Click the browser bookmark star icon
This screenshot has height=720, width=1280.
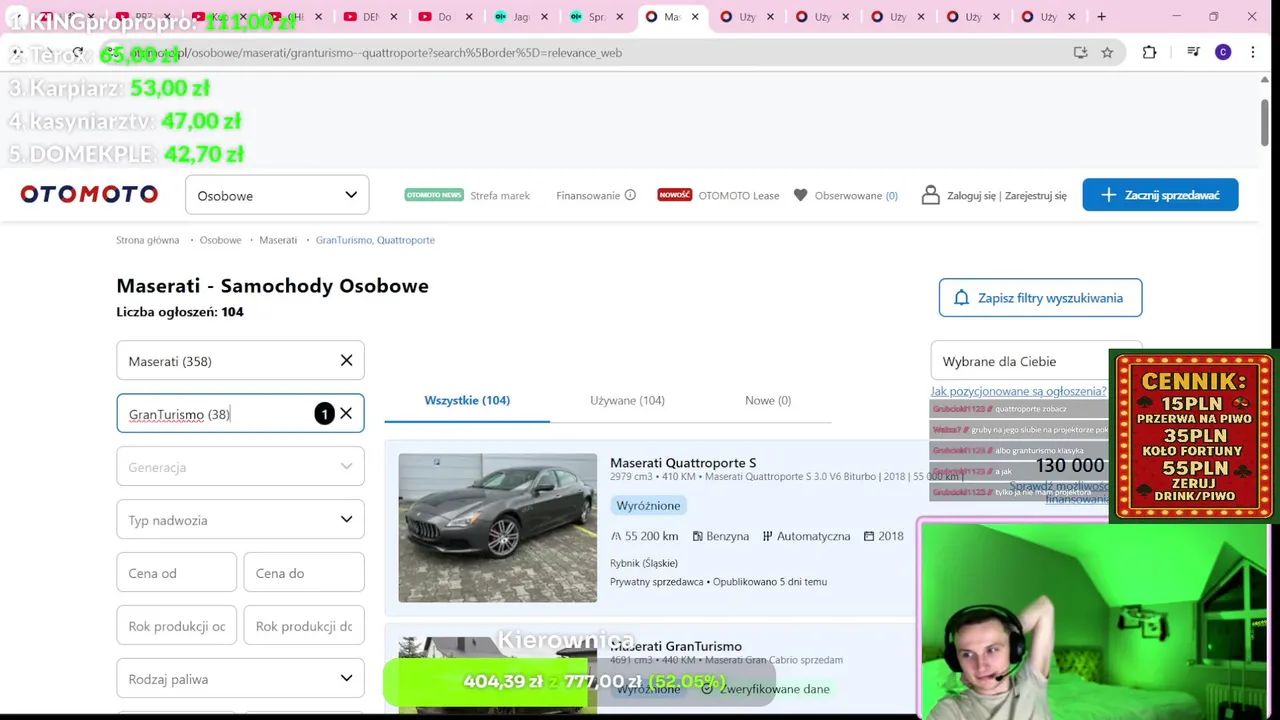(1107, 52)
